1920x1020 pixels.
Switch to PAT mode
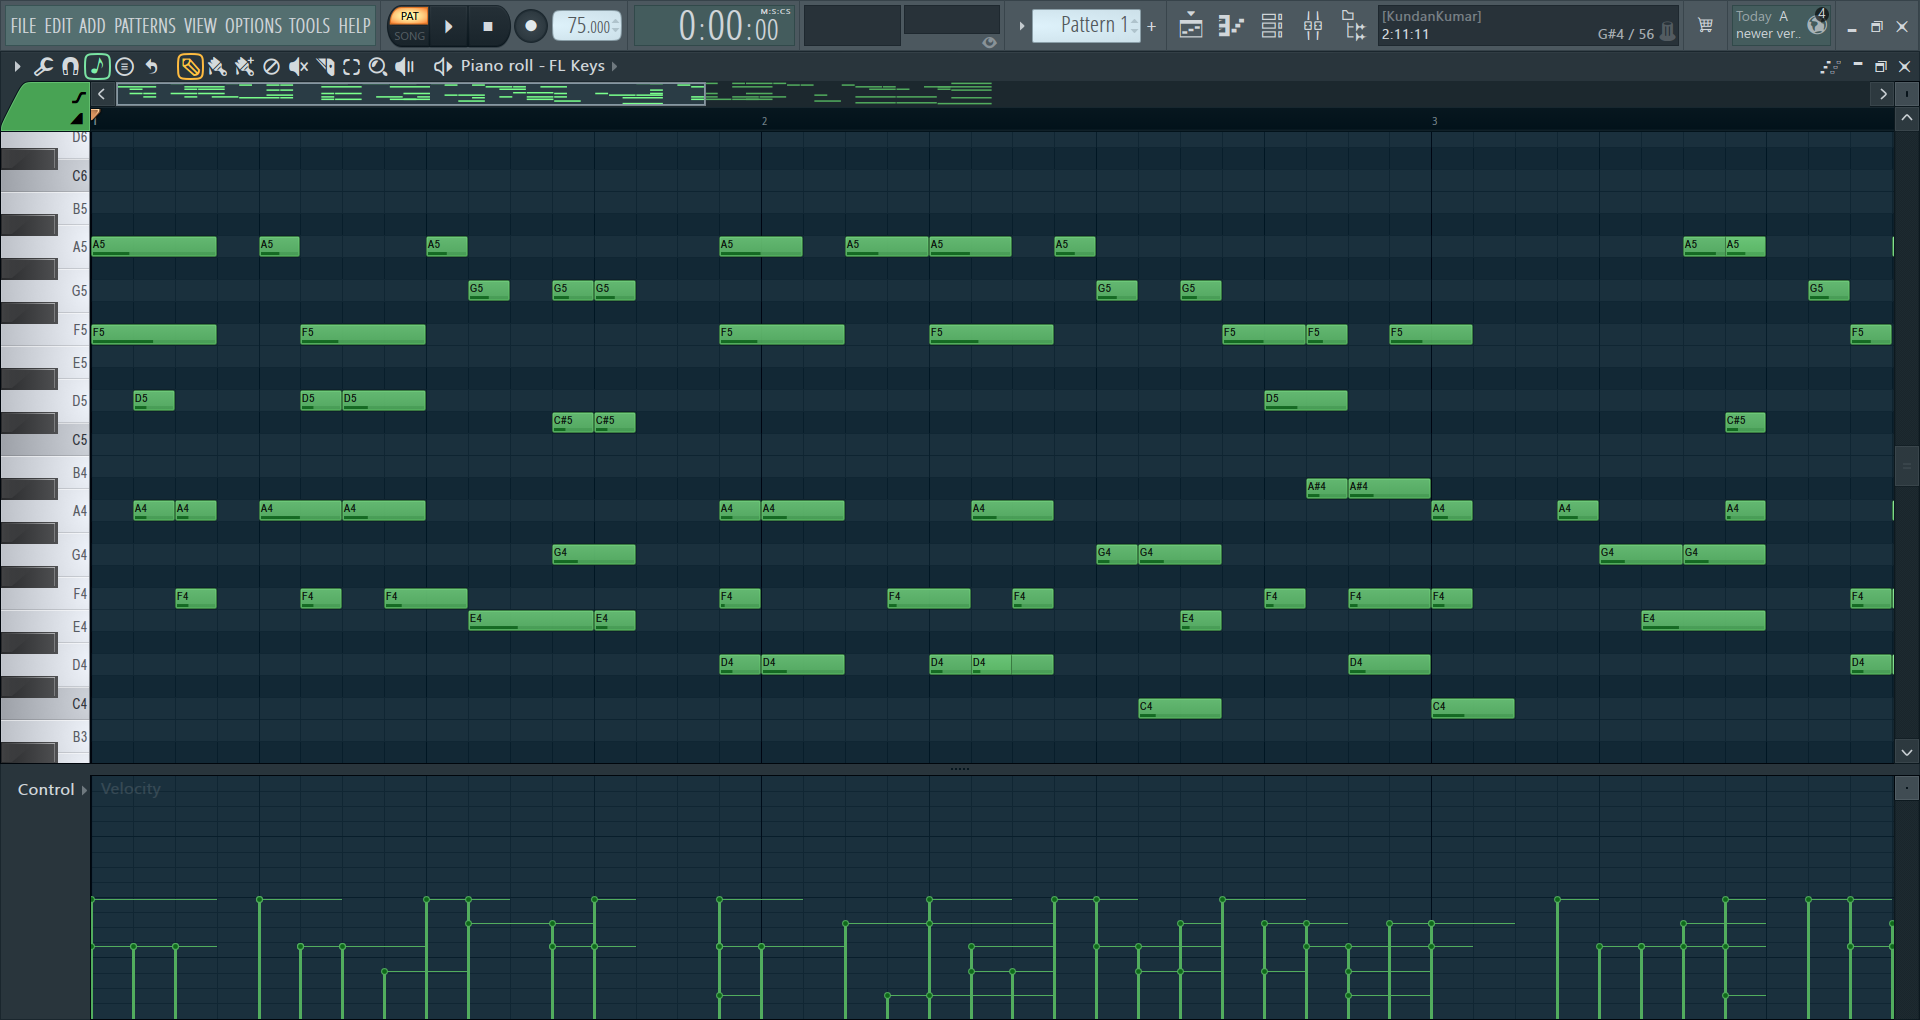[x=409, y=16]
